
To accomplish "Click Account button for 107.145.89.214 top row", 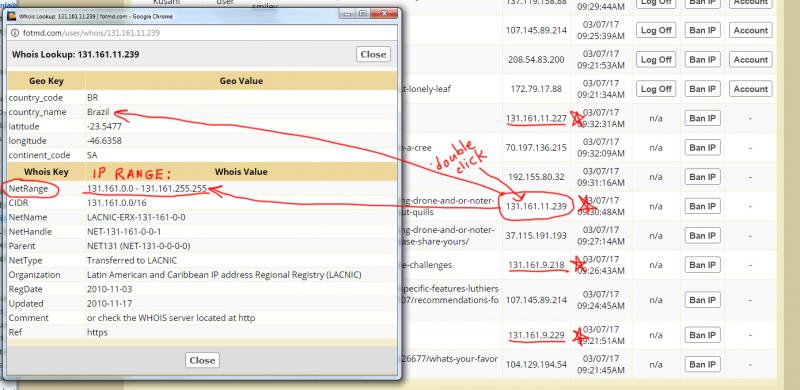I will (x=751, y=30).
